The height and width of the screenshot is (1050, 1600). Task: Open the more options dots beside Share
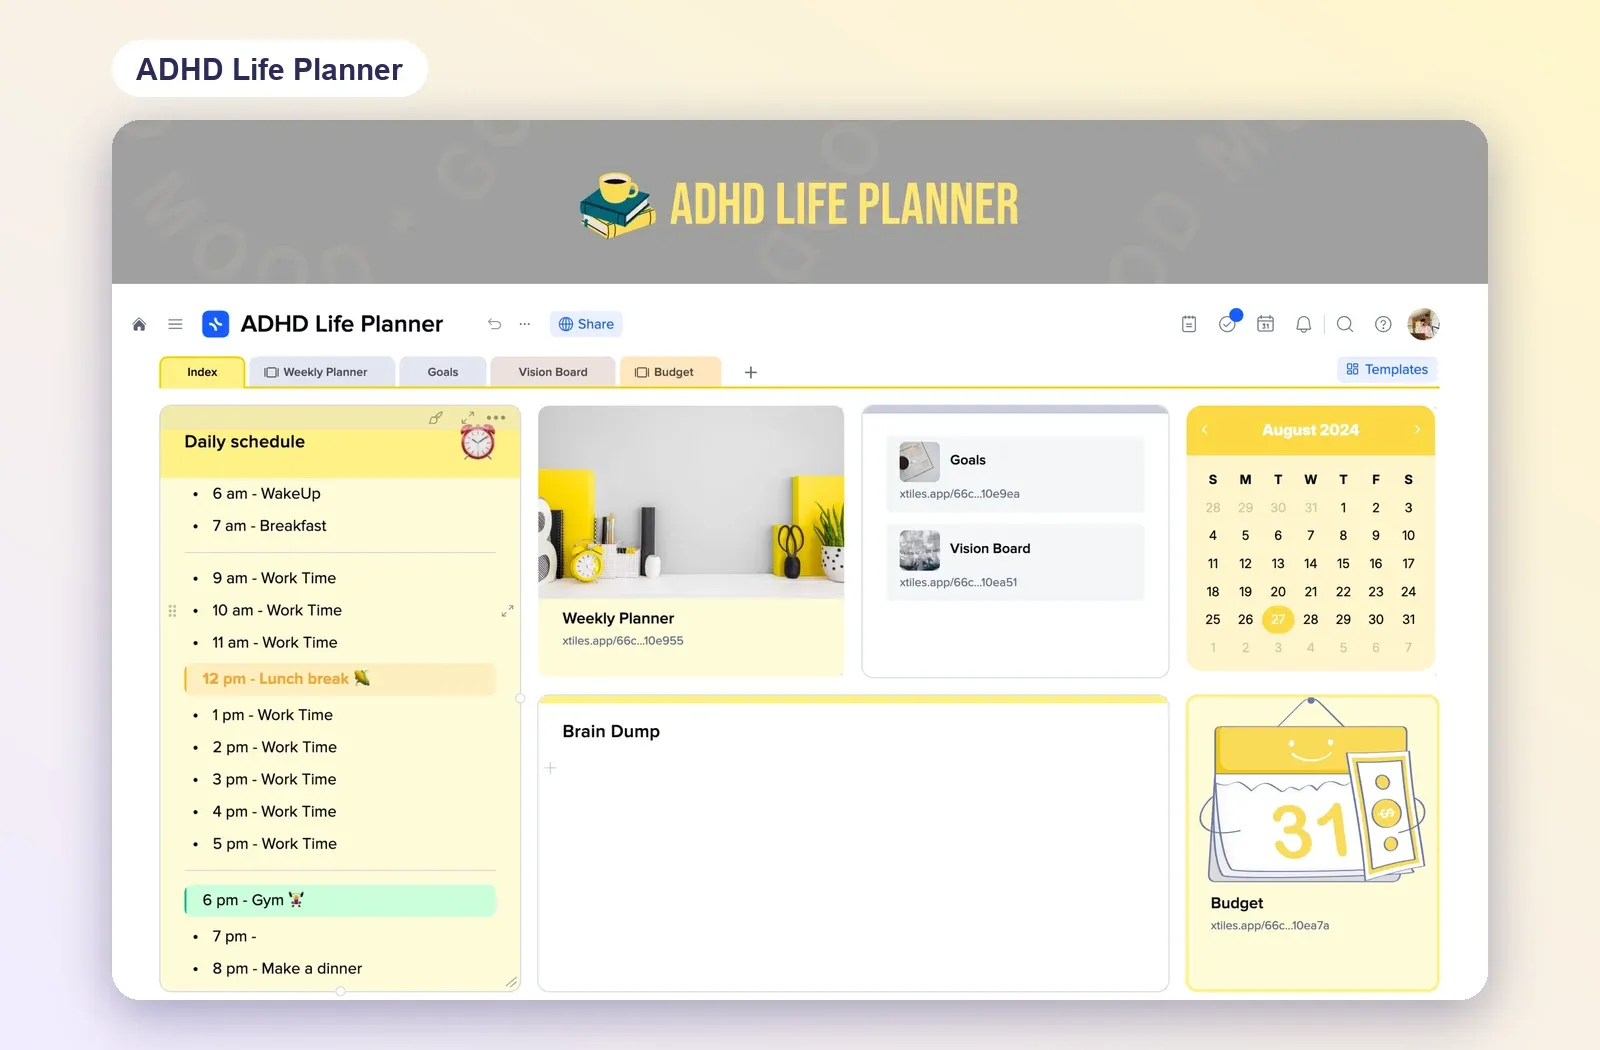525,324
